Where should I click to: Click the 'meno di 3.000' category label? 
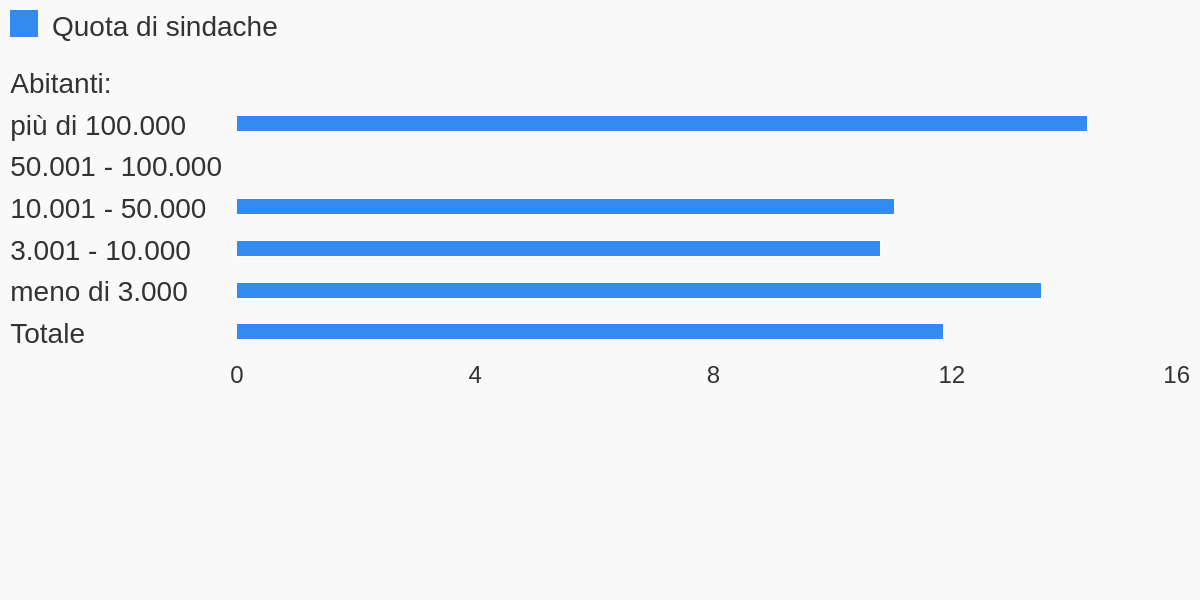[99, 292]
